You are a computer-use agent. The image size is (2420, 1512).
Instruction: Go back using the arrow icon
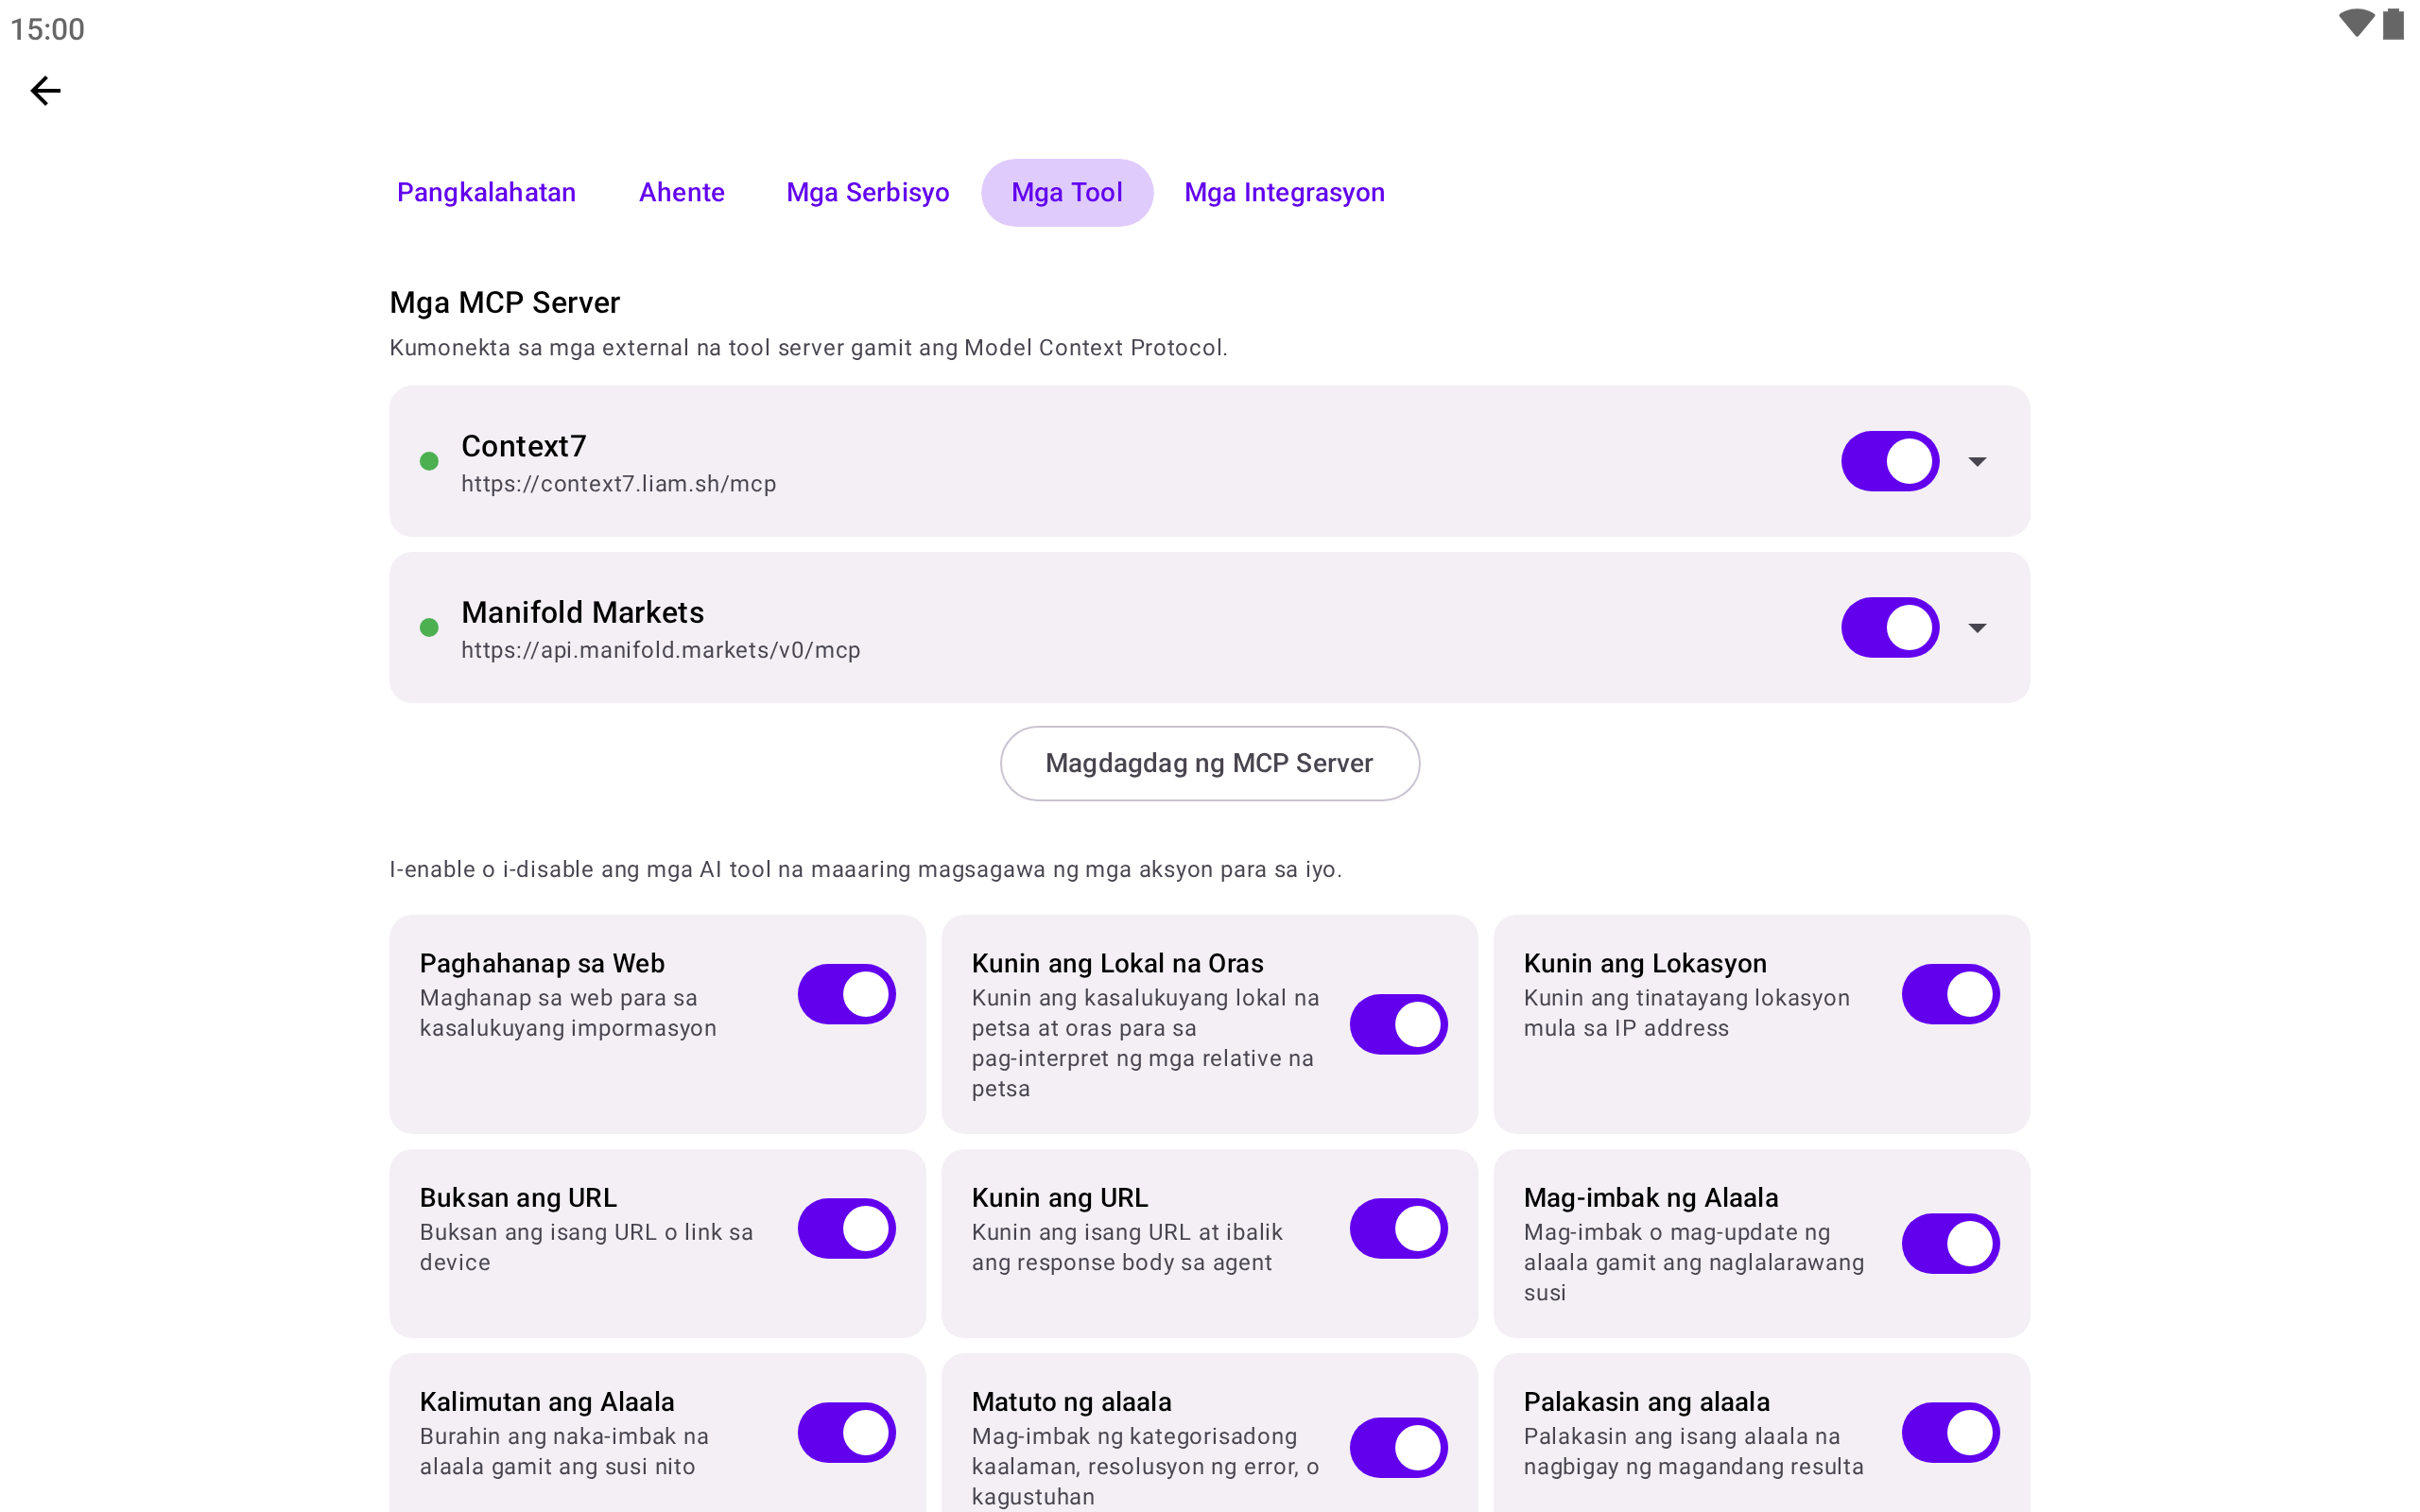[45, 91]
